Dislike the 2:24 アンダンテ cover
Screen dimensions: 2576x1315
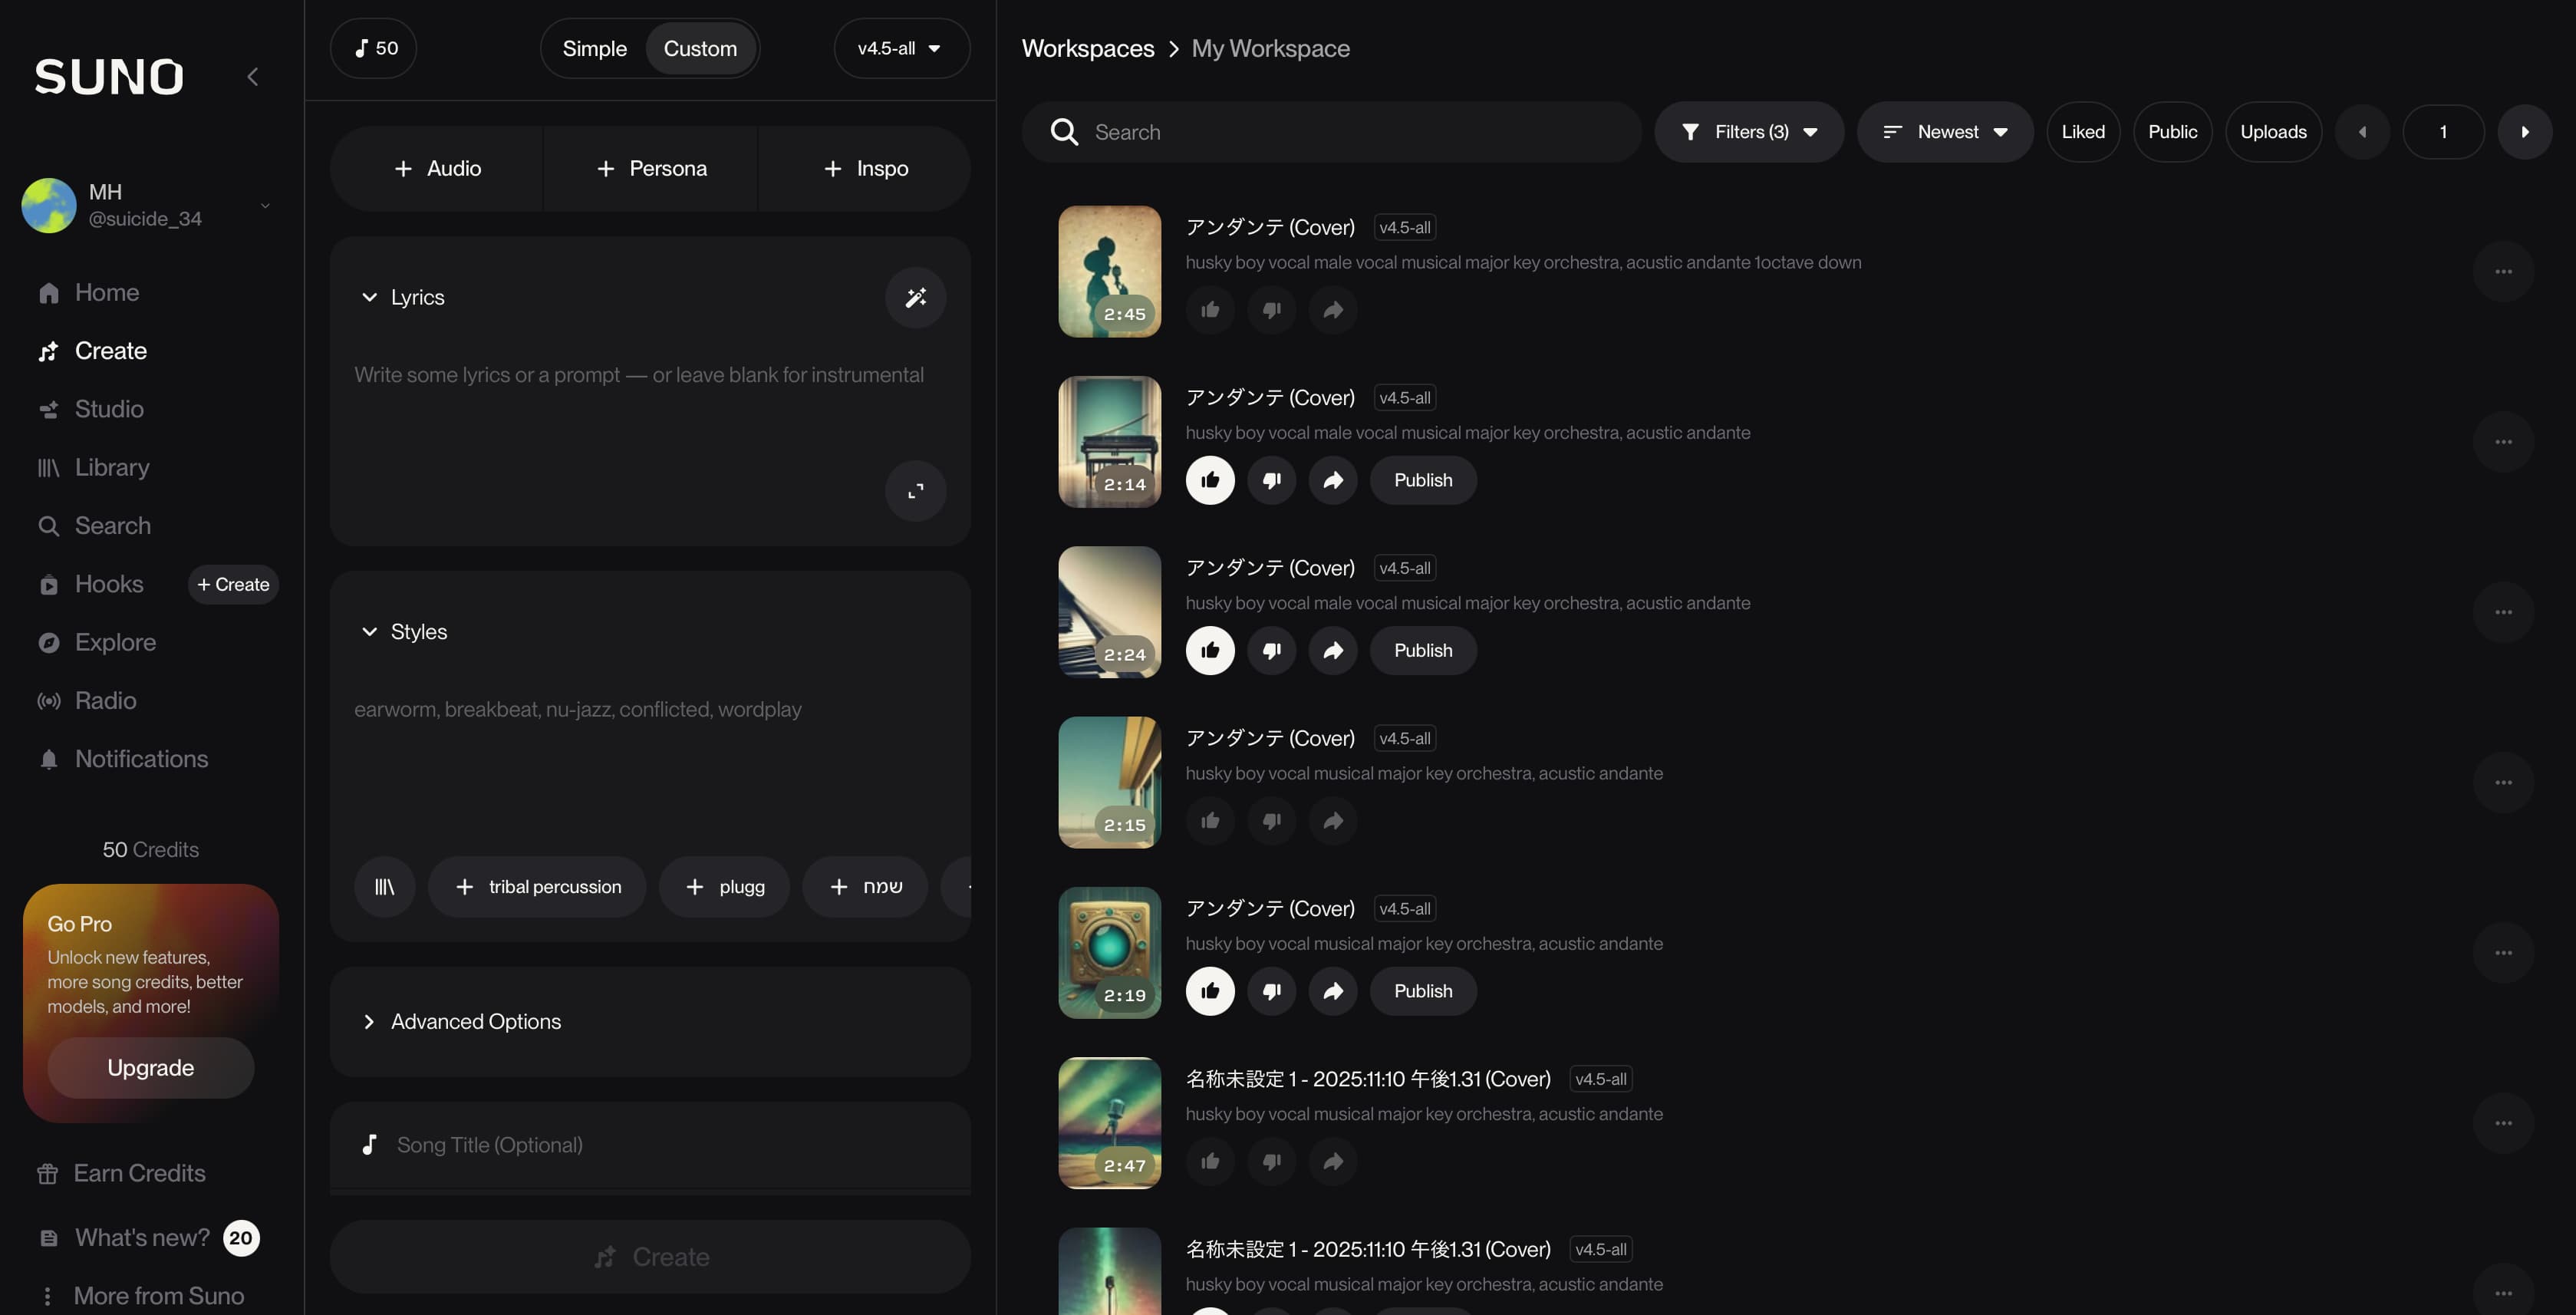coord(1271,651)
